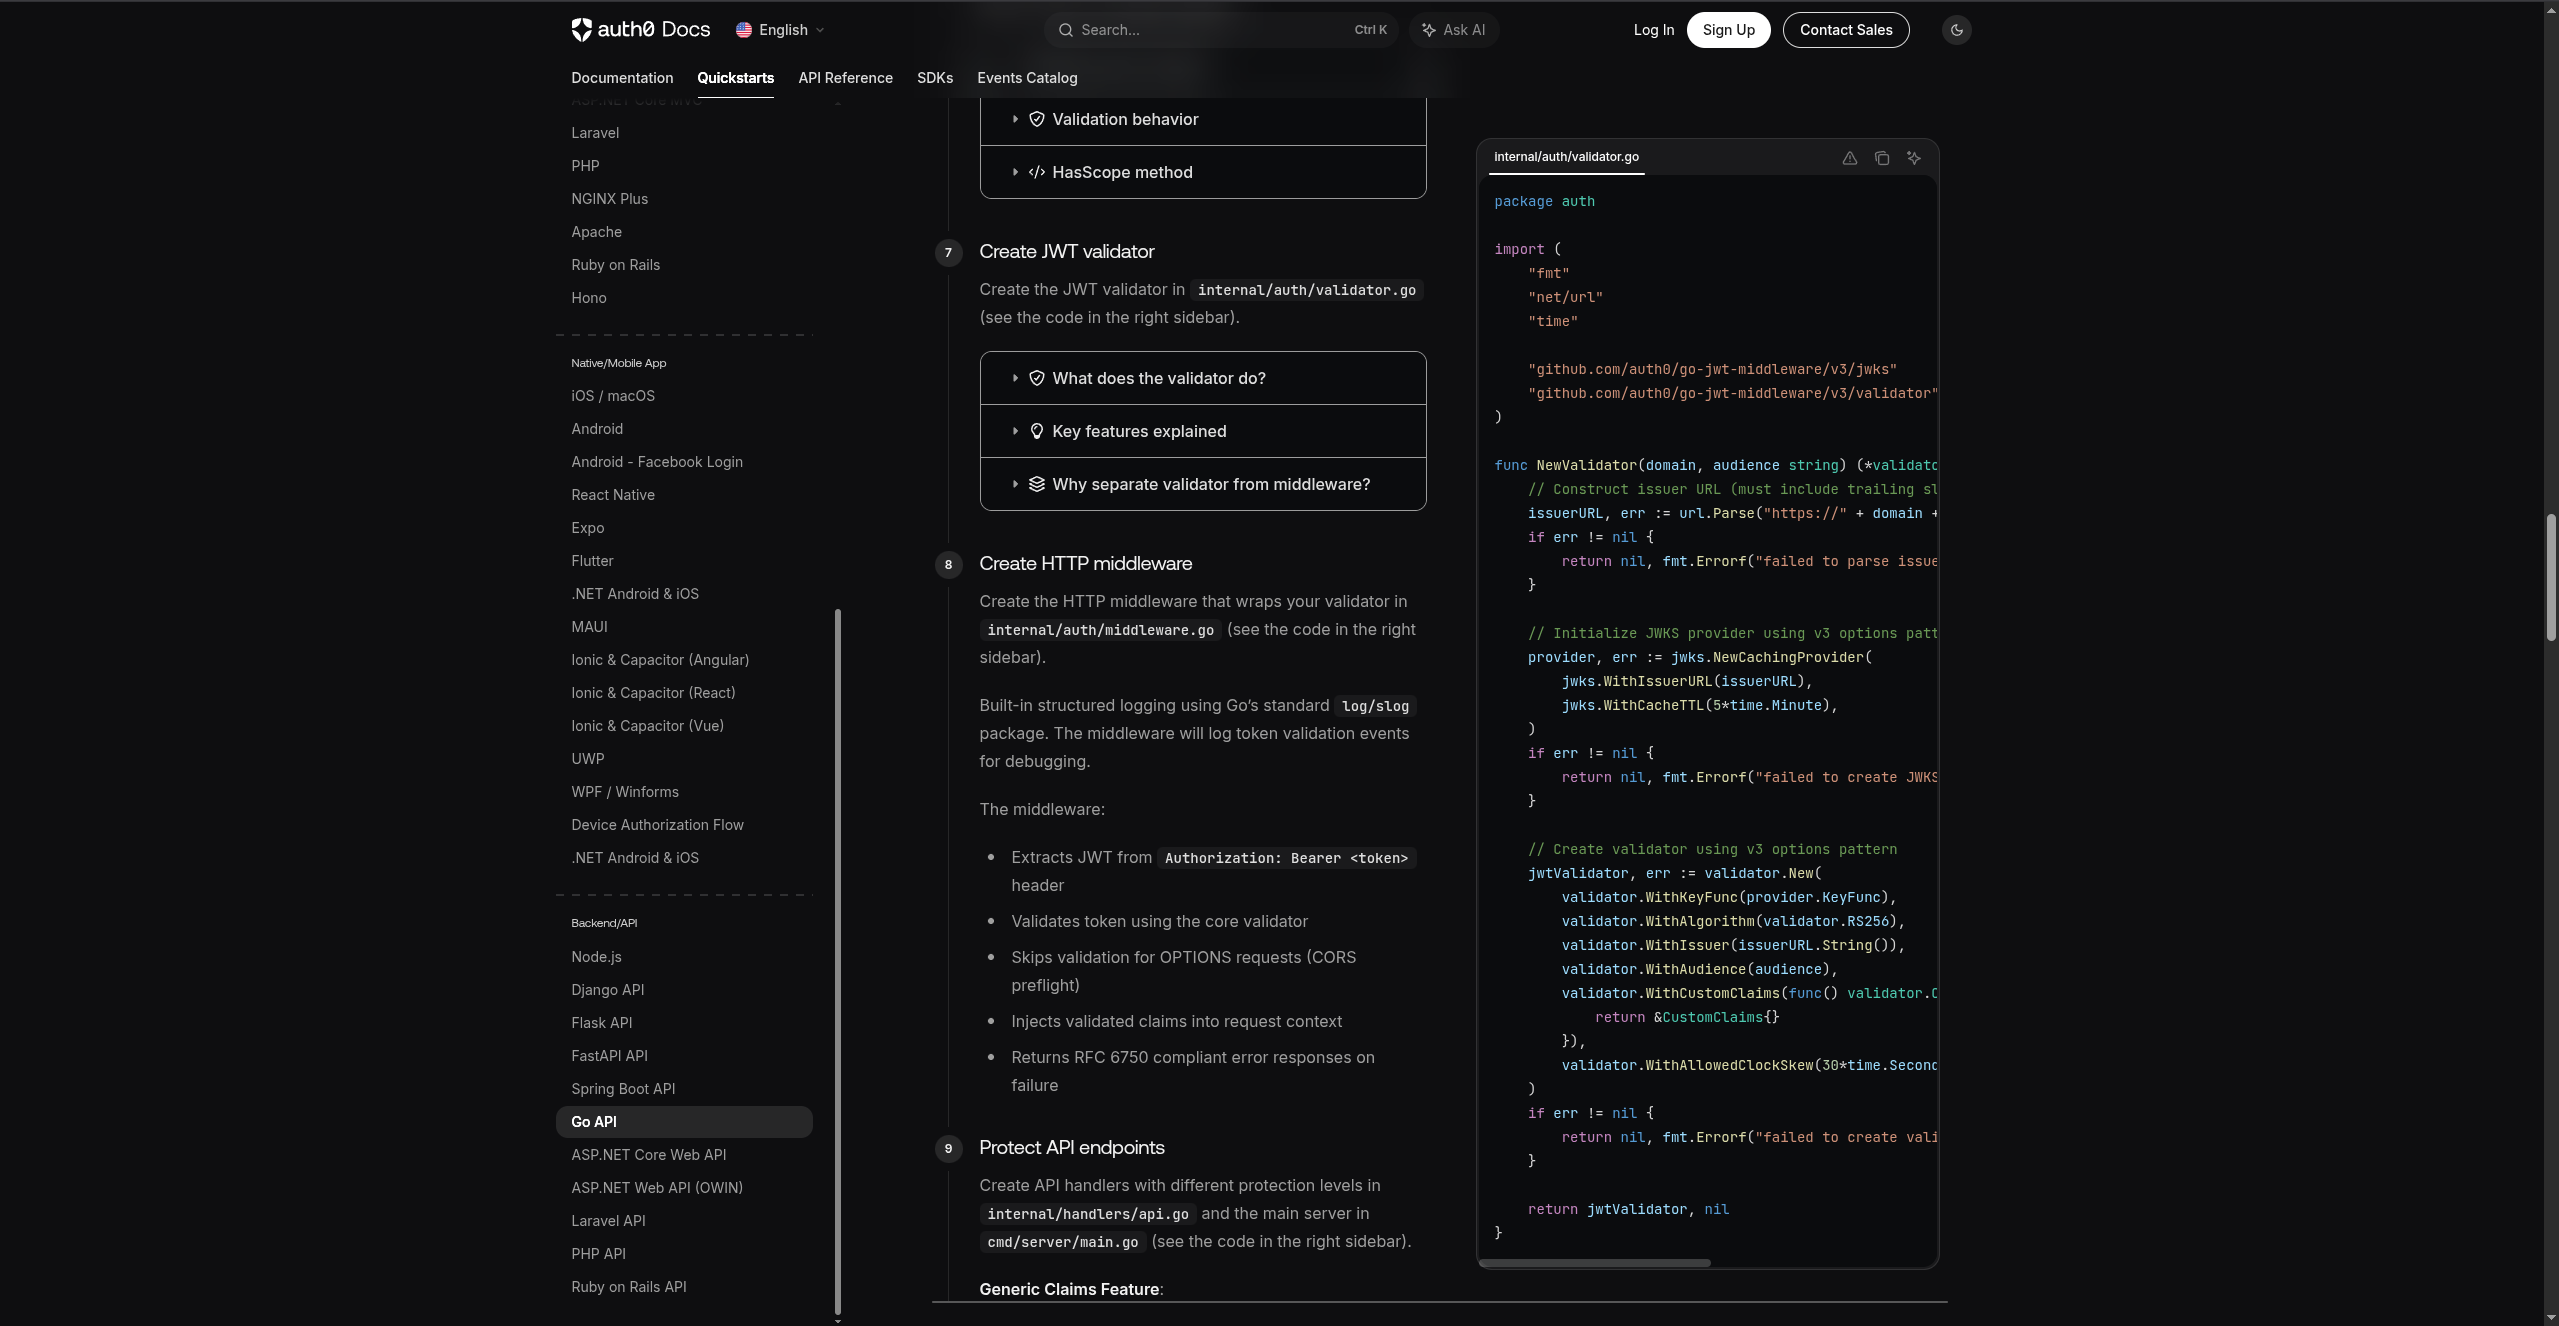This screenshot has height=1326, width=2559.
Task: Expand the Key features explained section
Action: [x=1203, y=431]
